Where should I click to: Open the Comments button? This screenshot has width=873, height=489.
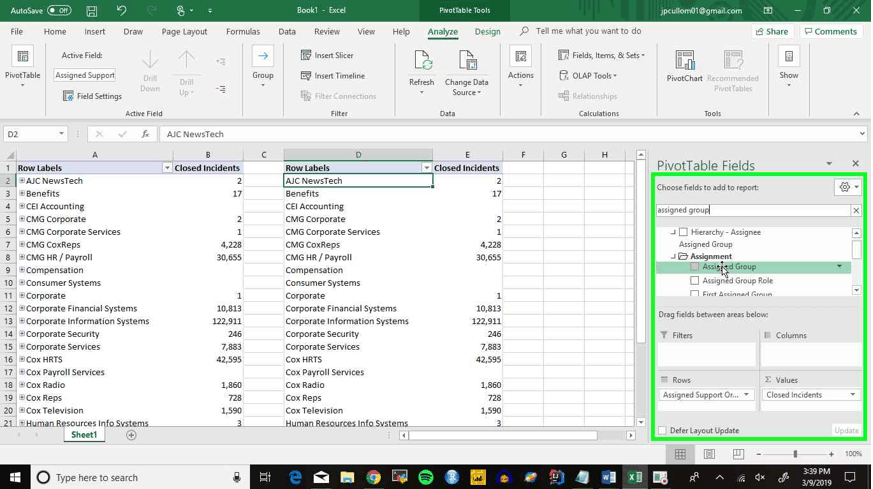click(x=831, y=31)
